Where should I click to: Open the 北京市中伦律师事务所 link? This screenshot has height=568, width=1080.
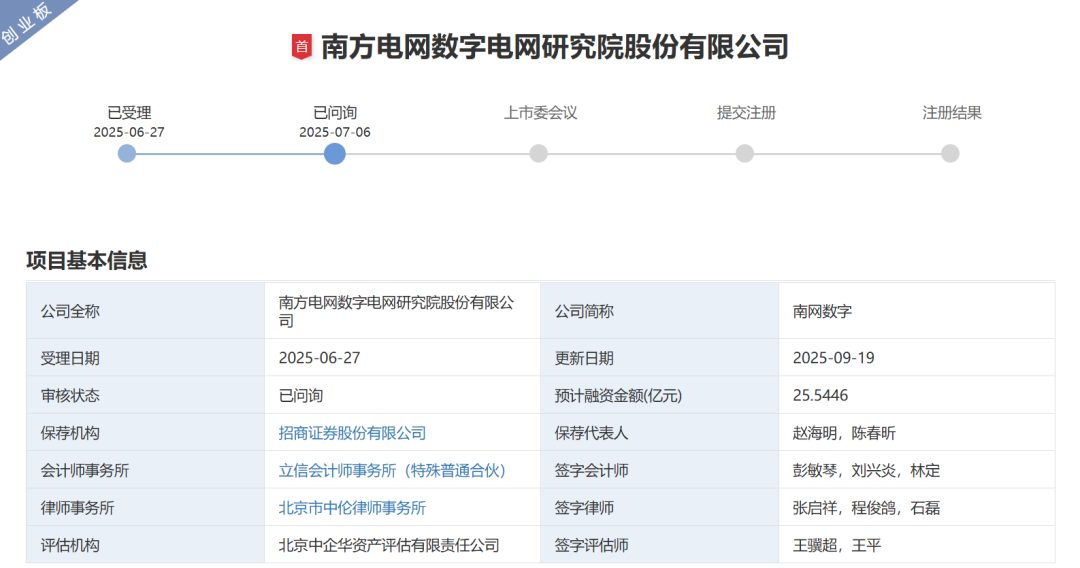tap(352, 508)
